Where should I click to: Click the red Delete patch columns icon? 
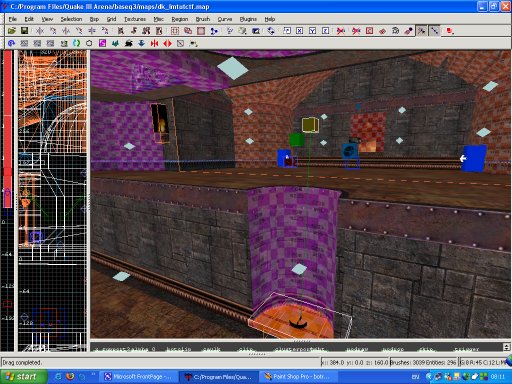point(167,43)
